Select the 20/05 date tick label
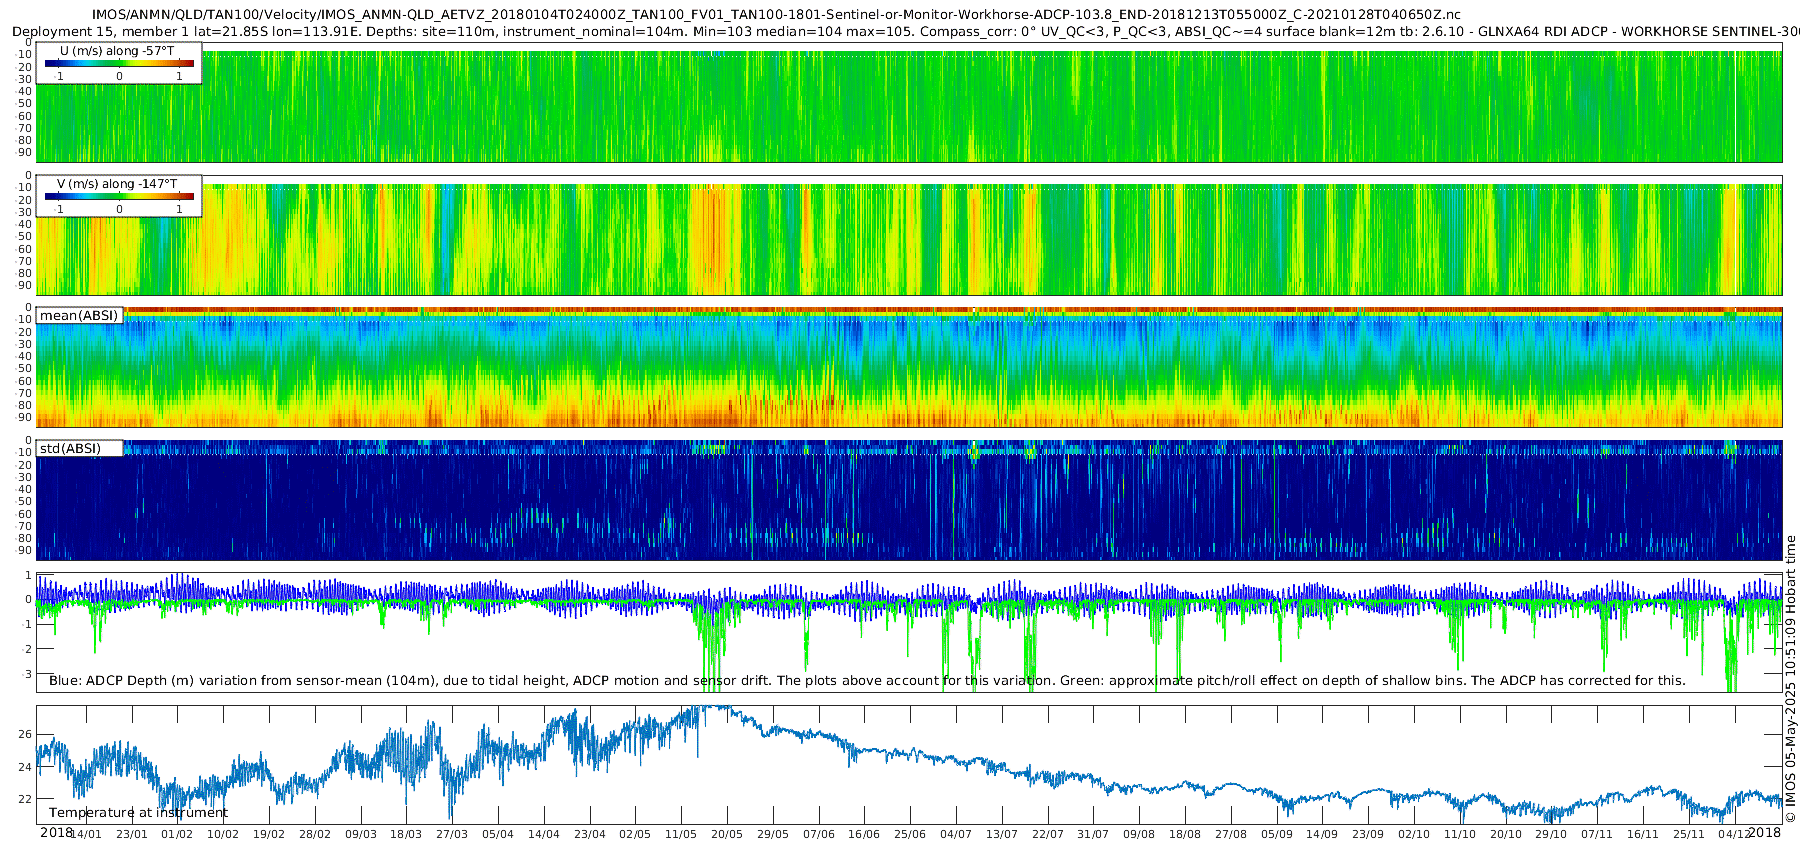 coord(726,834)
